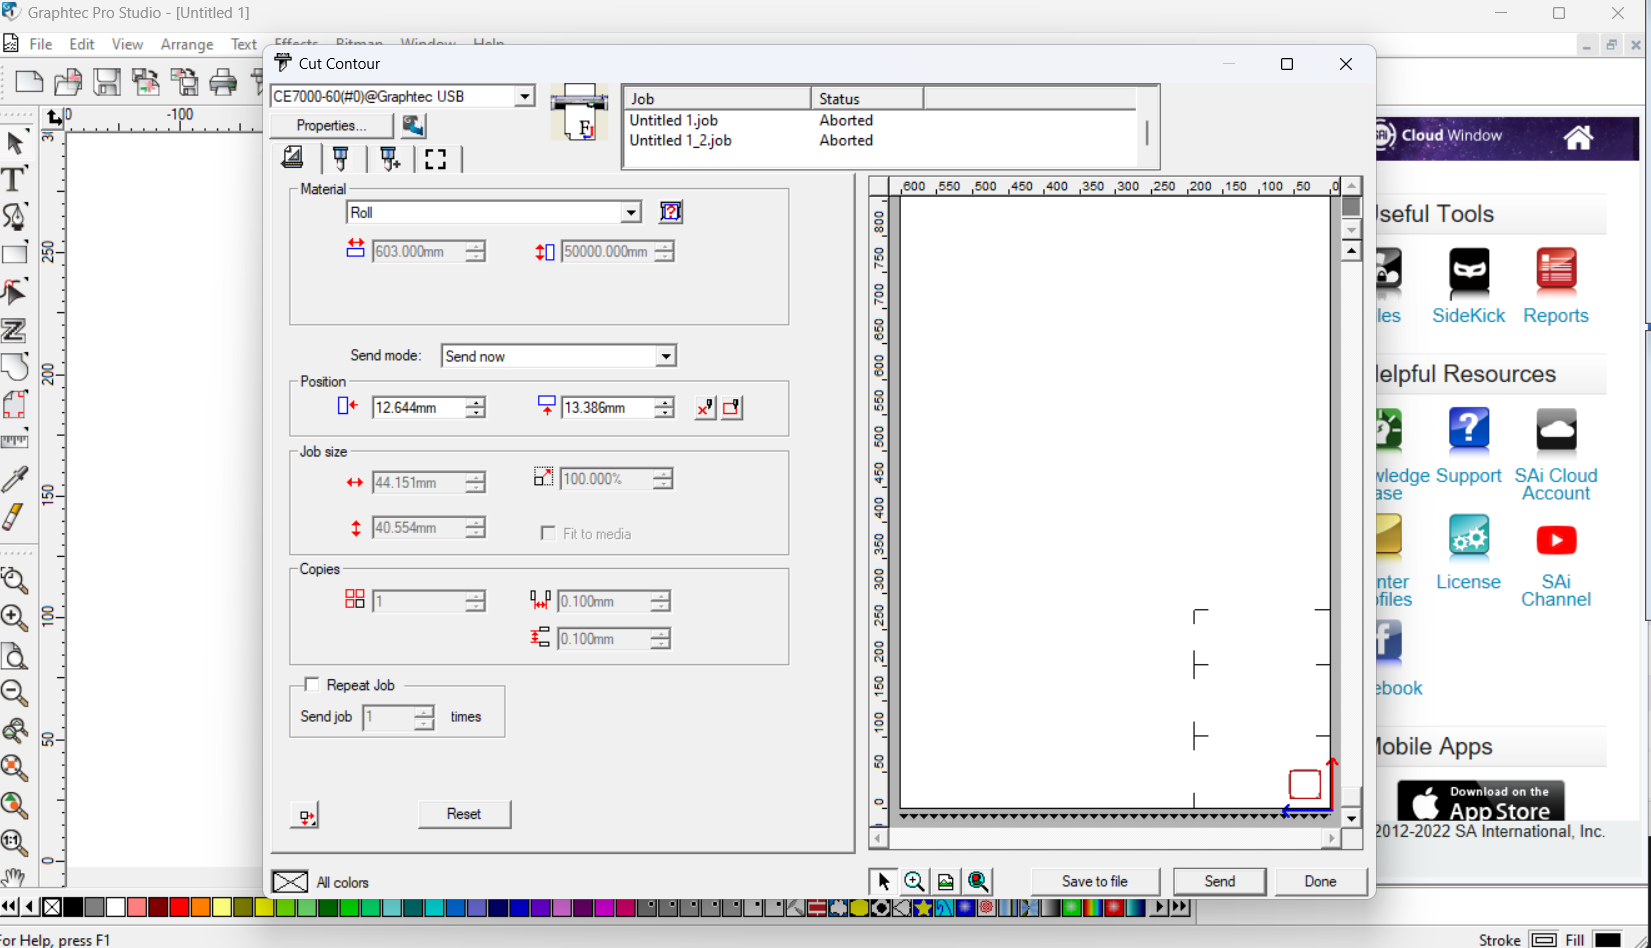Click the interactive position icon with red X

(705, 407)
